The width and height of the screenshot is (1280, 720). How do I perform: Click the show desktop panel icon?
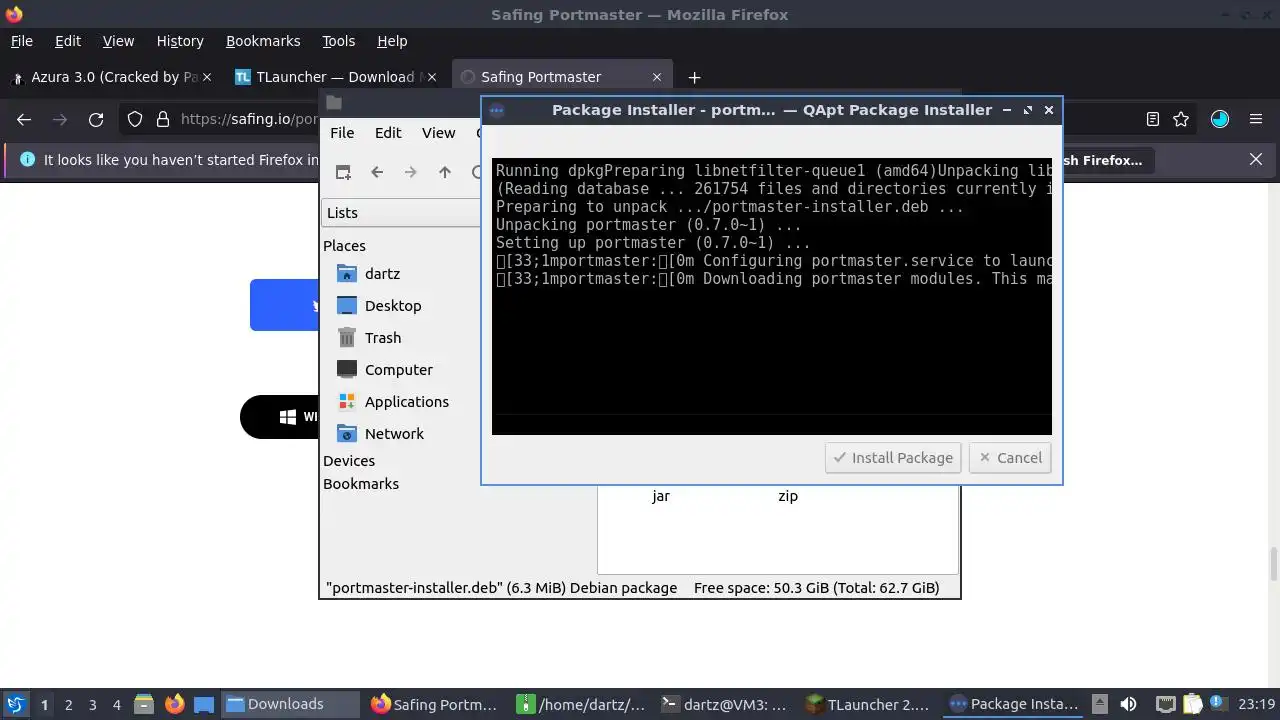pyautogui.click(x=204, y=704)
